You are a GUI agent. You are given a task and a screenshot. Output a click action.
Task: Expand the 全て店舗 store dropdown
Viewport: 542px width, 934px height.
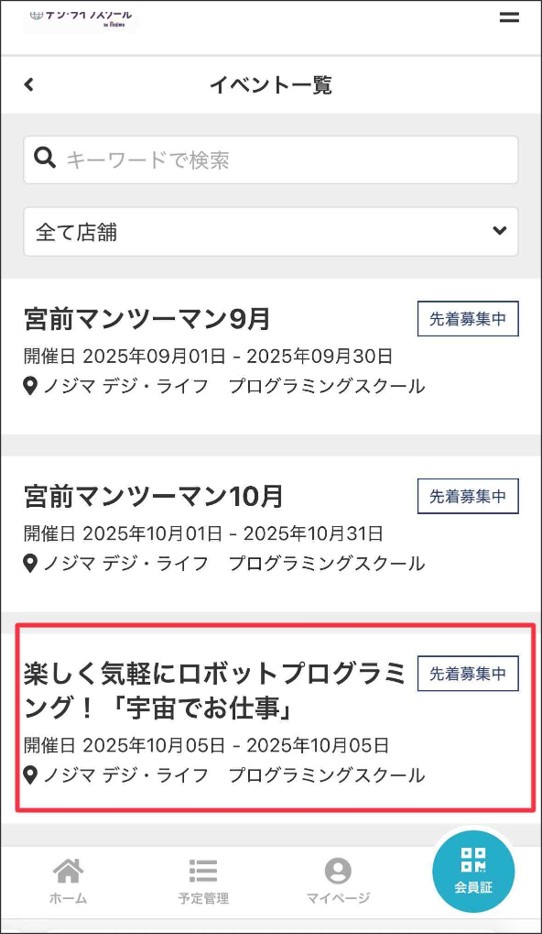pyautogui.click(x=271, y=232)
